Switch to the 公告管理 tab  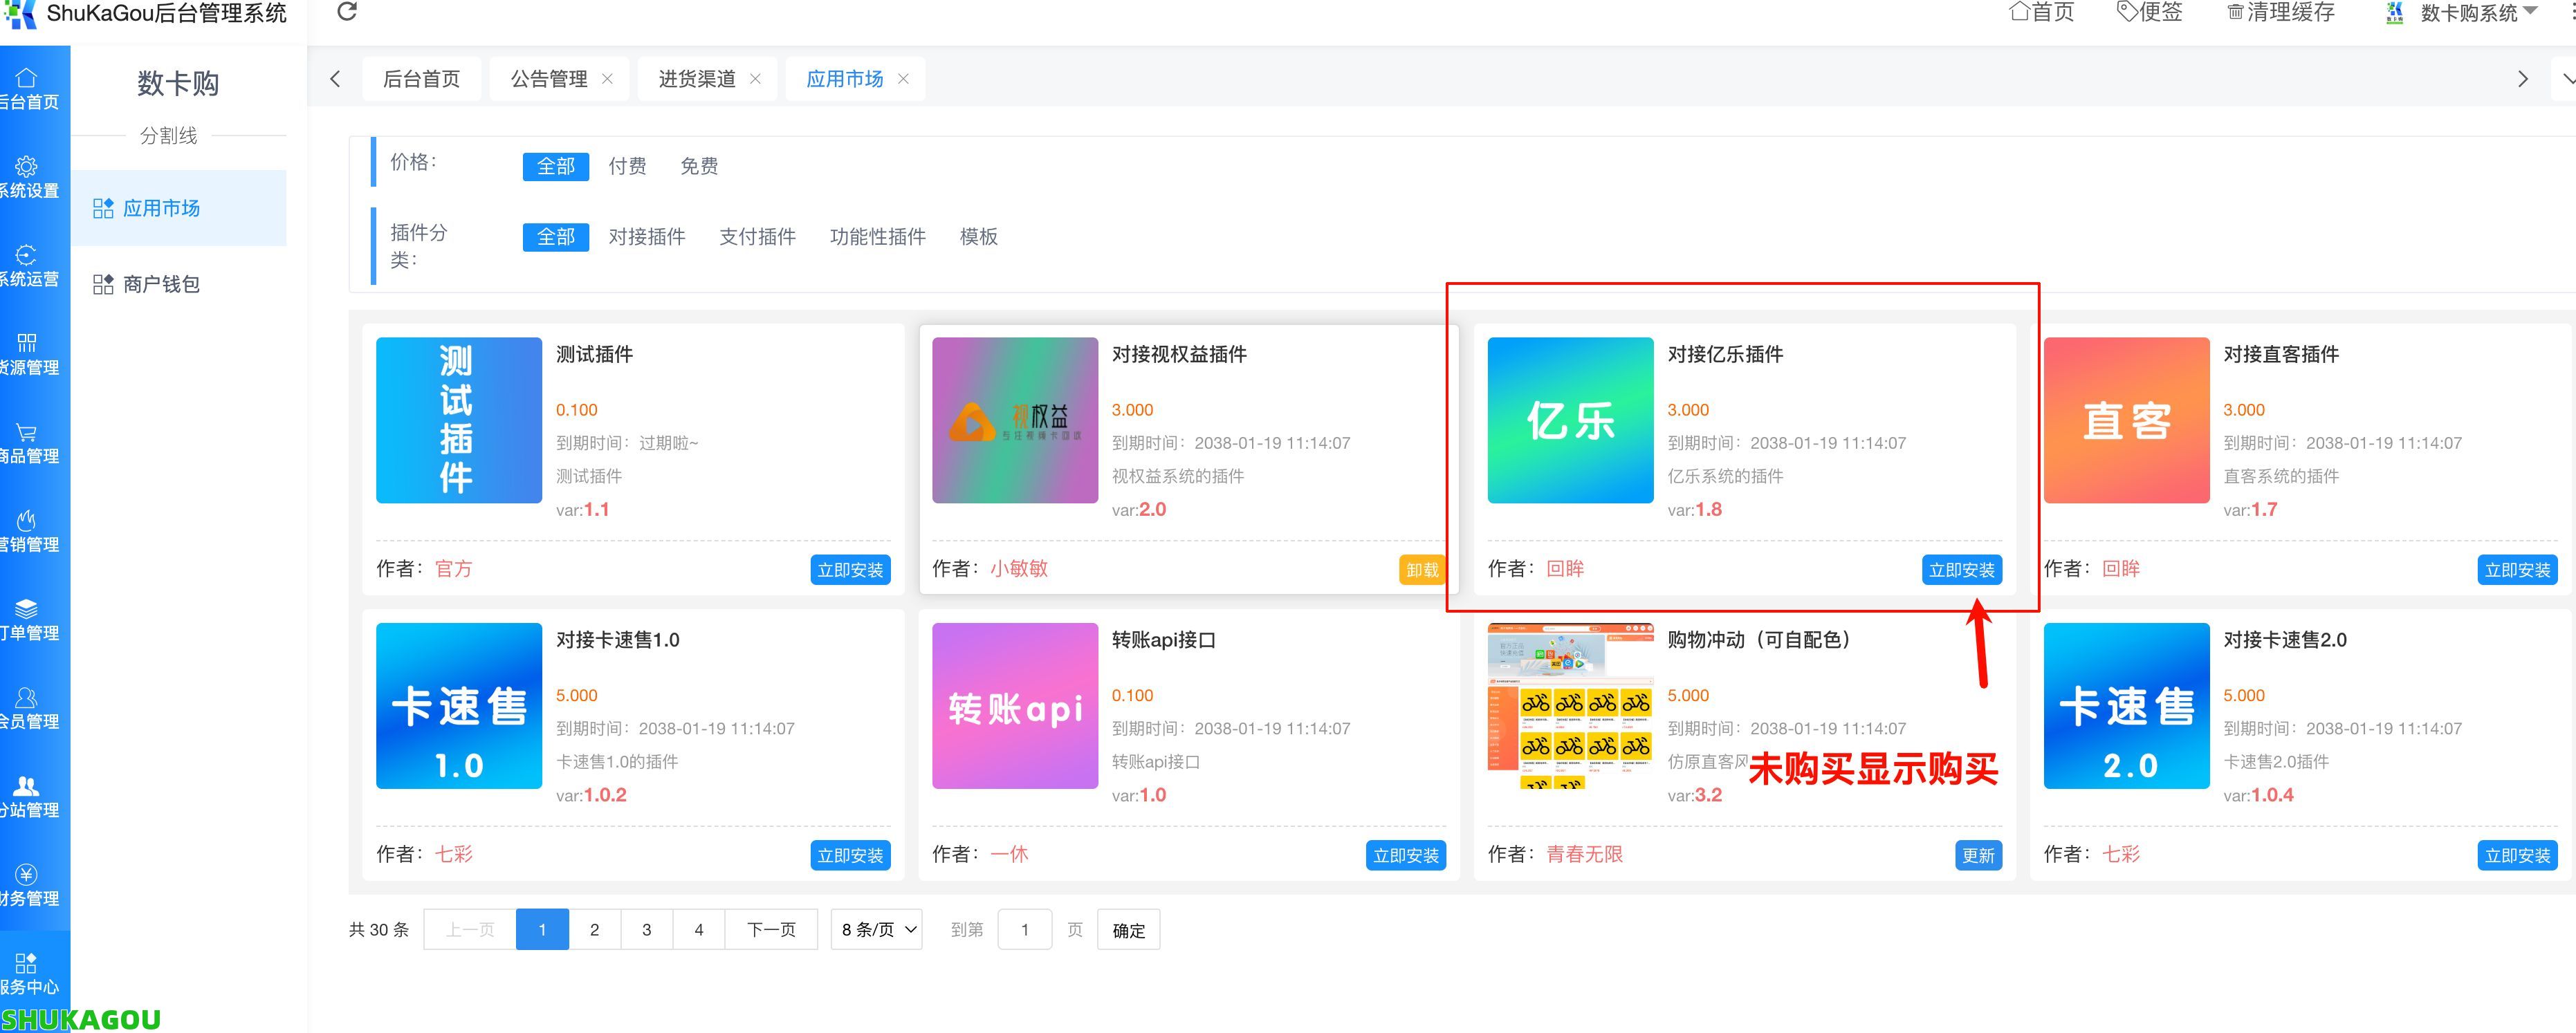tap(549, 78)
